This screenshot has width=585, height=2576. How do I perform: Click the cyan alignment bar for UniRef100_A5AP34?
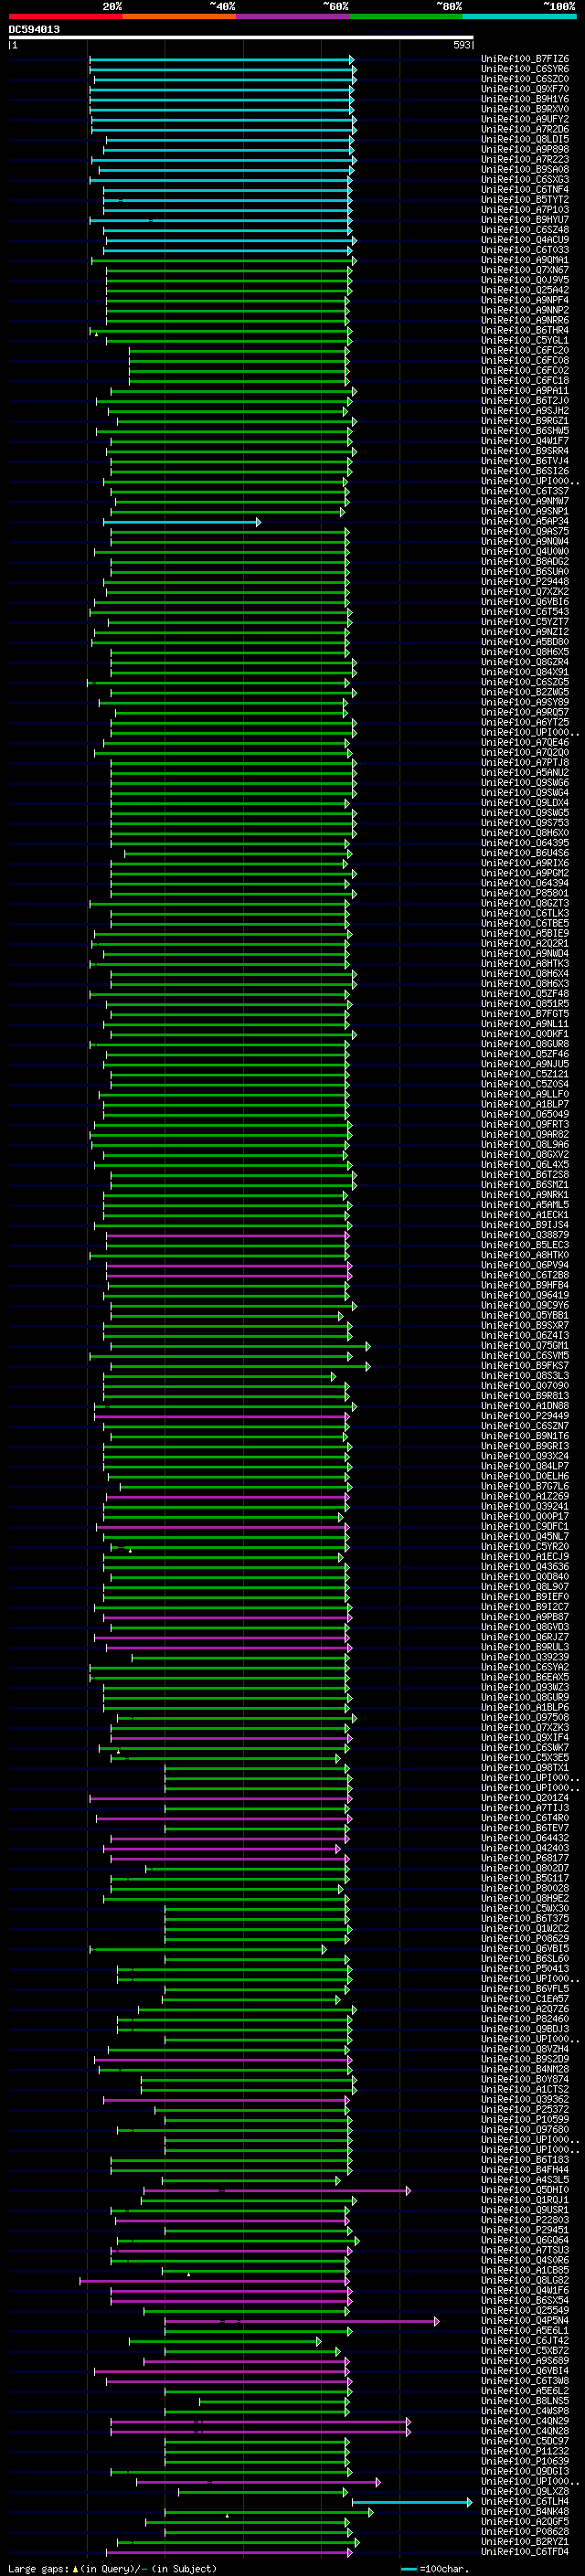pyautogui.click(x=181, y=522)
